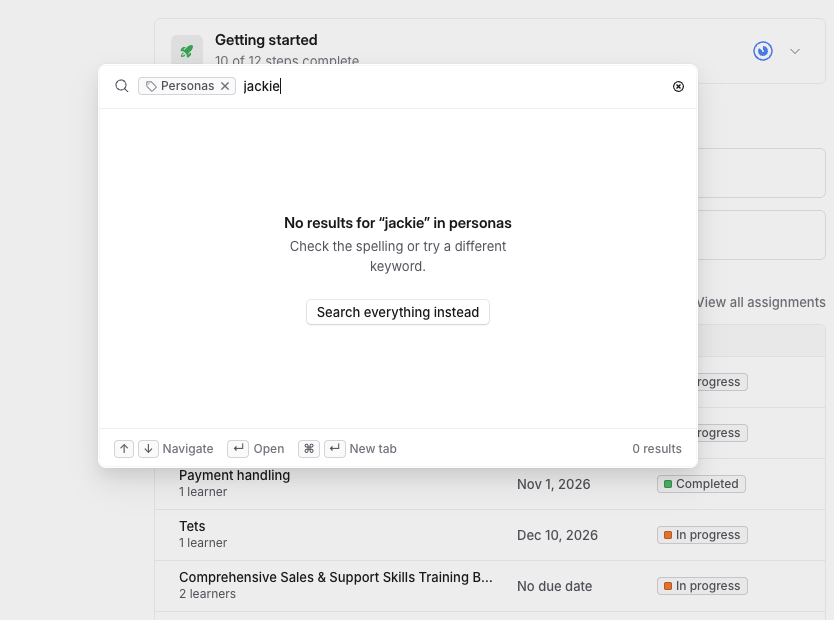This screenshot has width=834, height=620.
Task: Click the In progress badge for Tets
Action: click(x=702, y=535)
